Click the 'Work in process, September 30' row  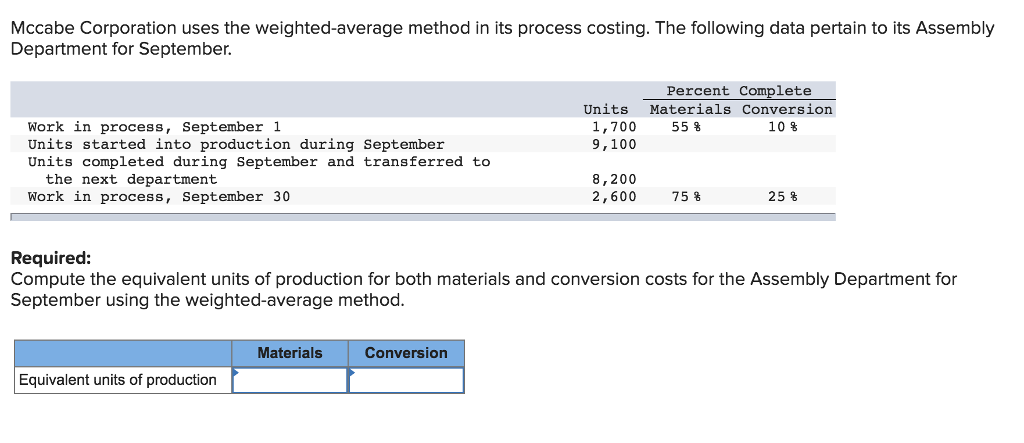click(423, 196)
